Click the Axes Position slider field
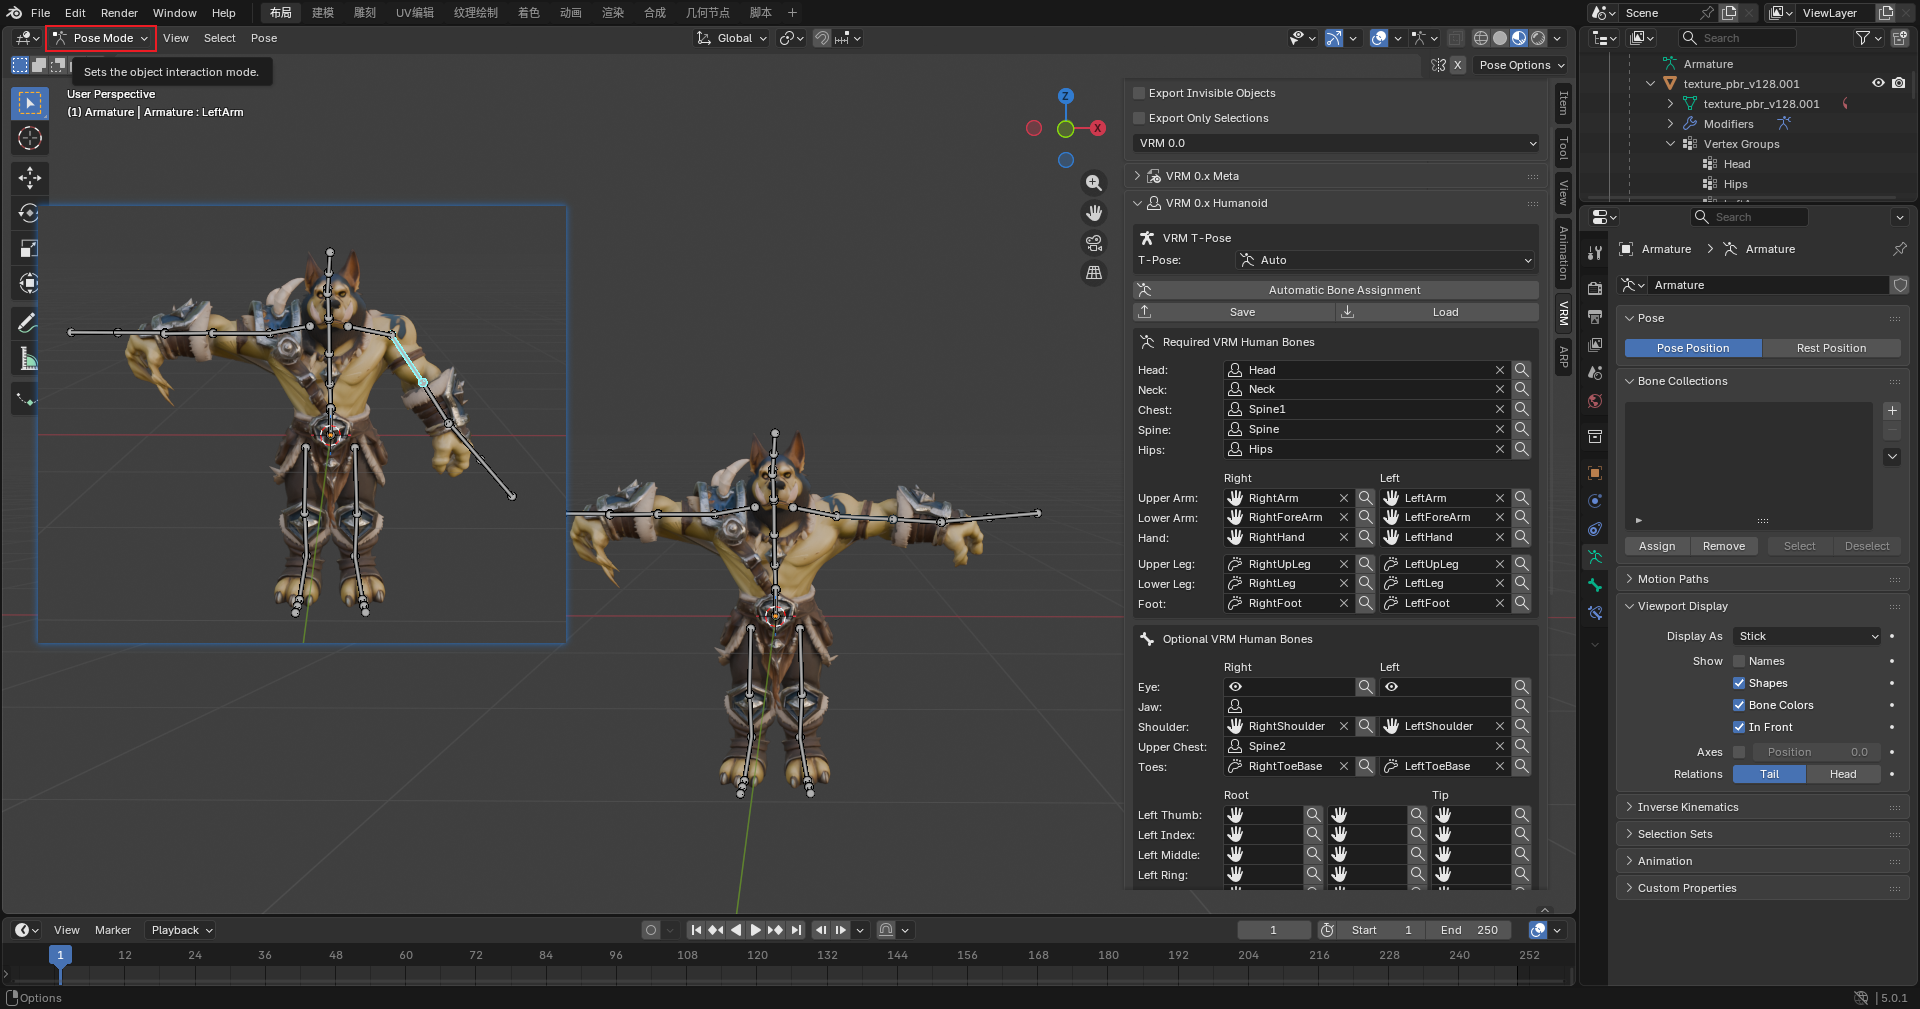This screenshot has width=1920, height=1009. [x=1816, y=752]
